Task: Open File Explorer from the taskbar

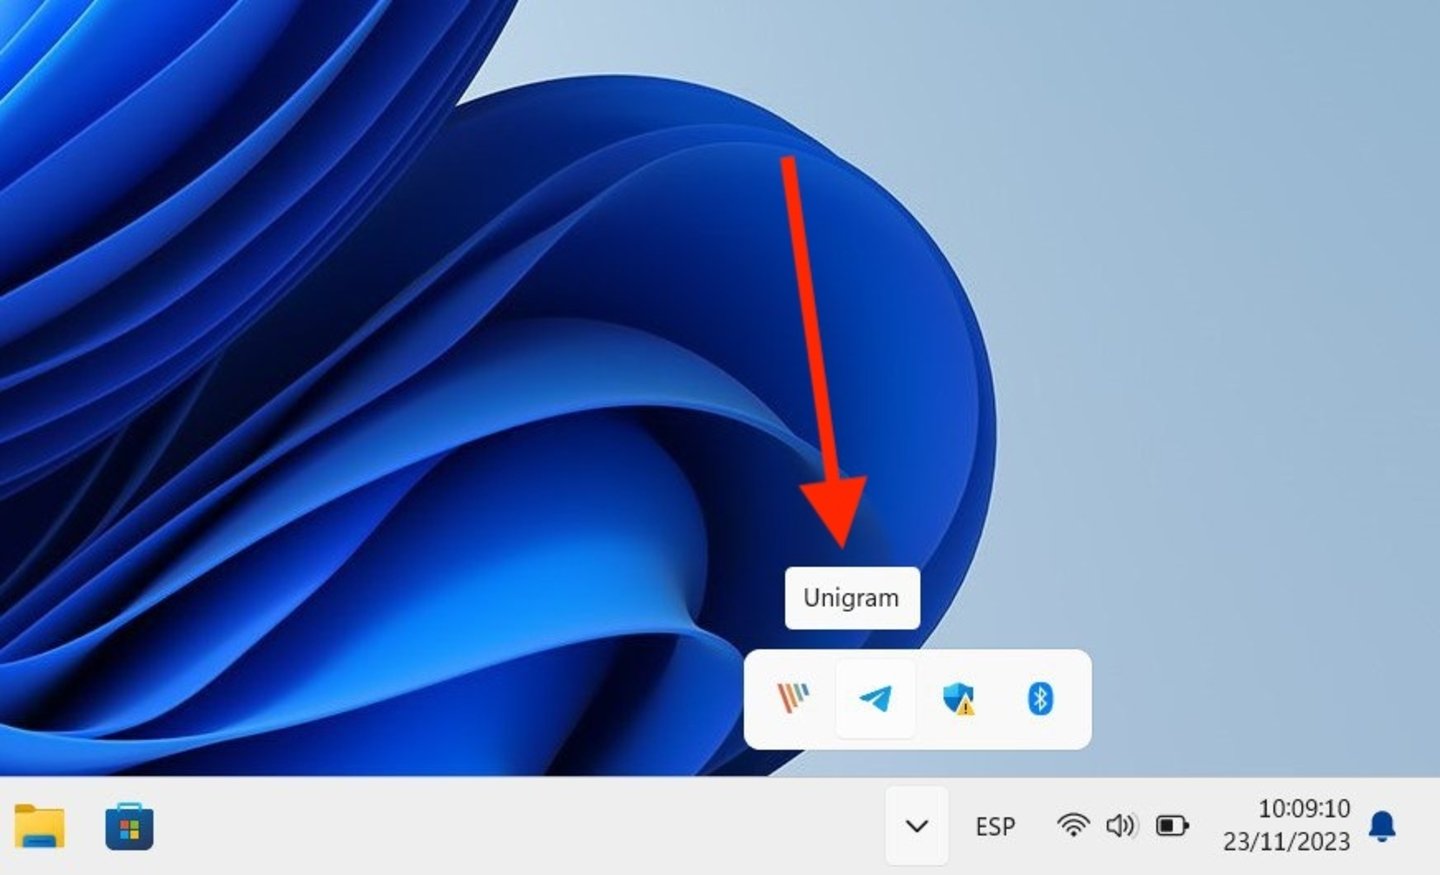Action: tap(40, 827)
